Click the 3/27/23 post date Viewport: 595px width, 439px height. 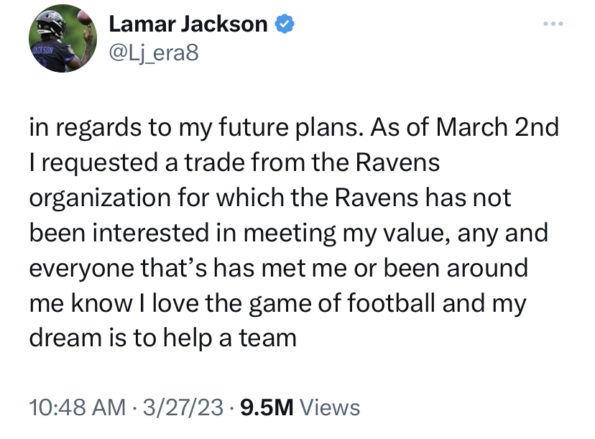pos(183,408)
